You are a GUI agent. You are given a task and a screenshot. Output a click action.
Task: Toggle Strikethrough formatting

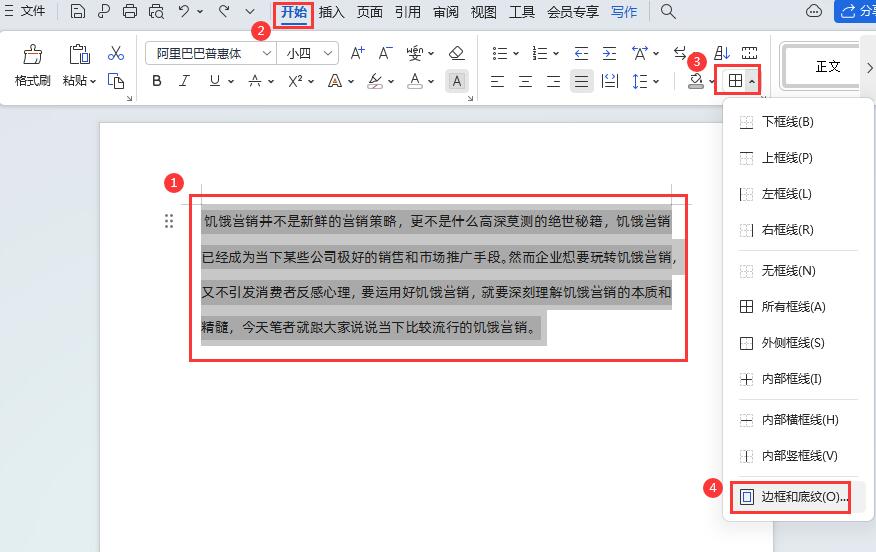pos(255,81)
